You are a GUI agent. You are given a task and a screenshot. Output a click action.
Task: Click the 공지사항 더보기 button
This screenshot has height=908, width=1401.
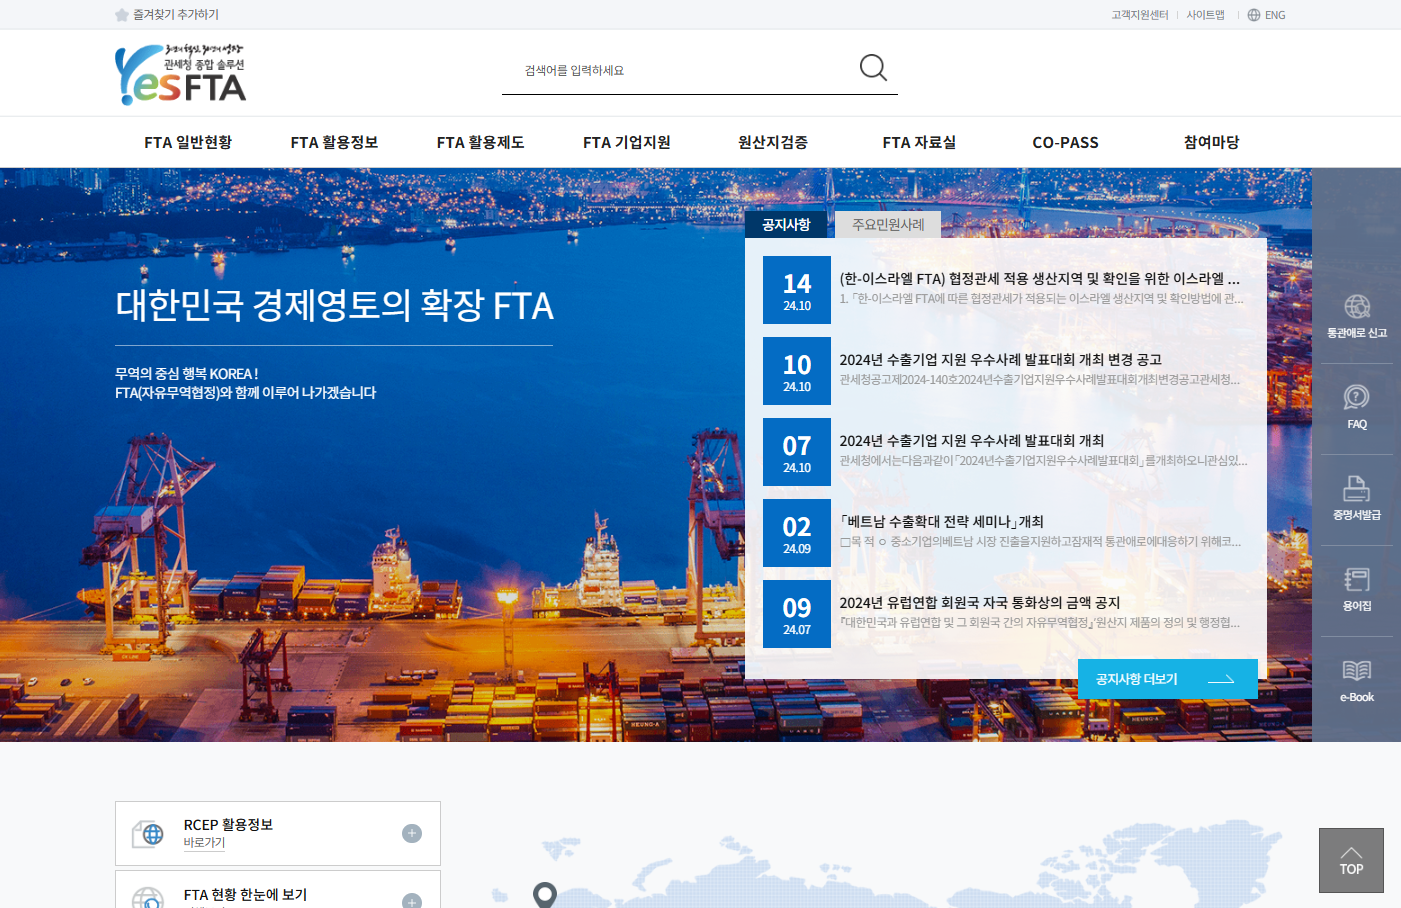pyautogui.click(x=1167, y=679)
